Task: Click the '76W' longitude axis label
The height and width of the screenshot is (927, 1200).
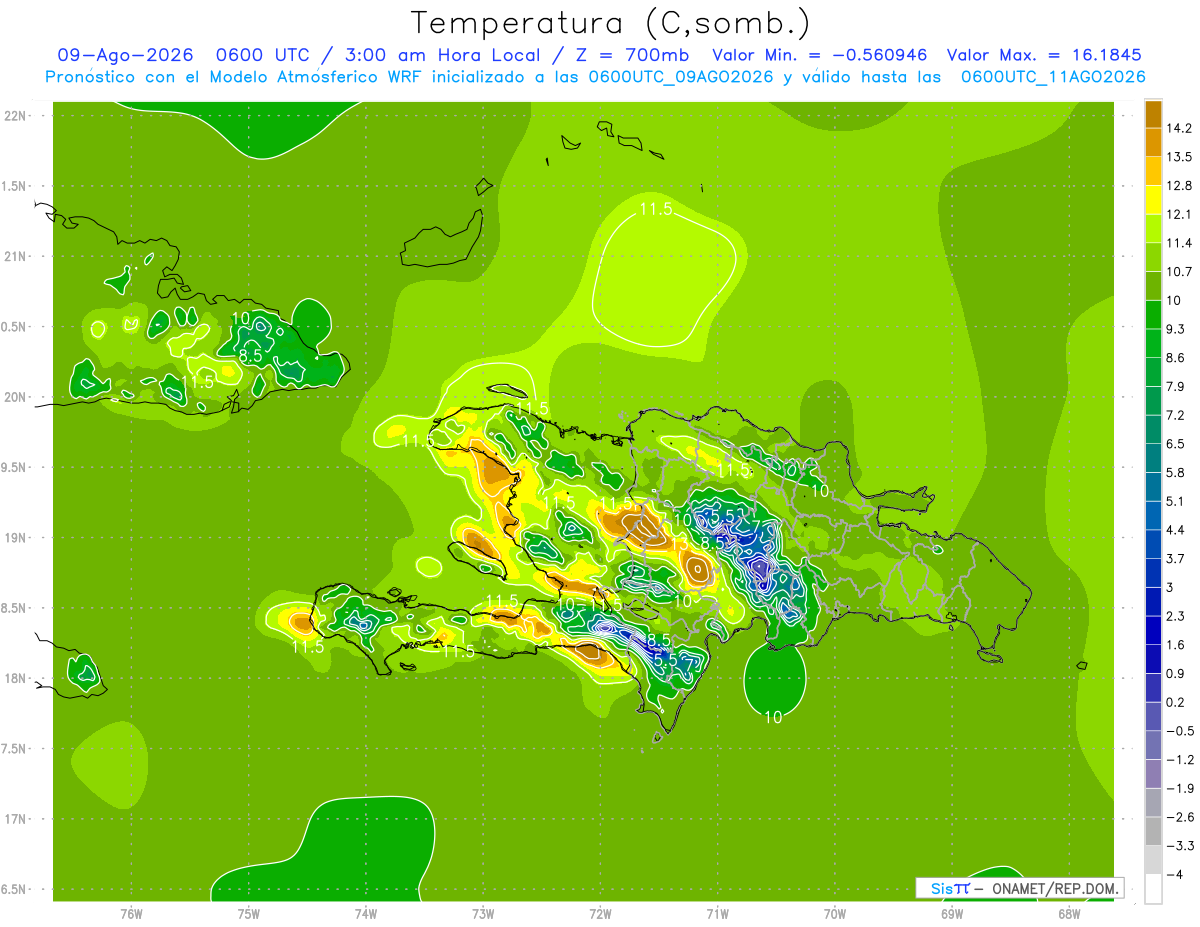Action: pos(131,914)
